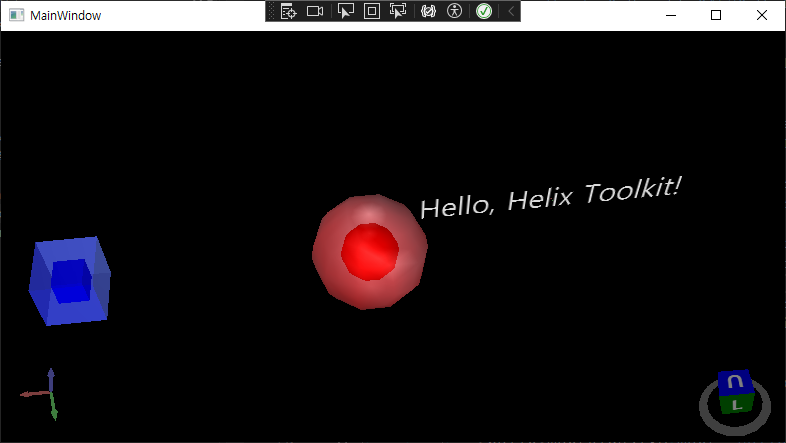The width and height of the screenshot is (786, 443).
Task: Toggle Display Layout Adorners icon
Action: 371,11
